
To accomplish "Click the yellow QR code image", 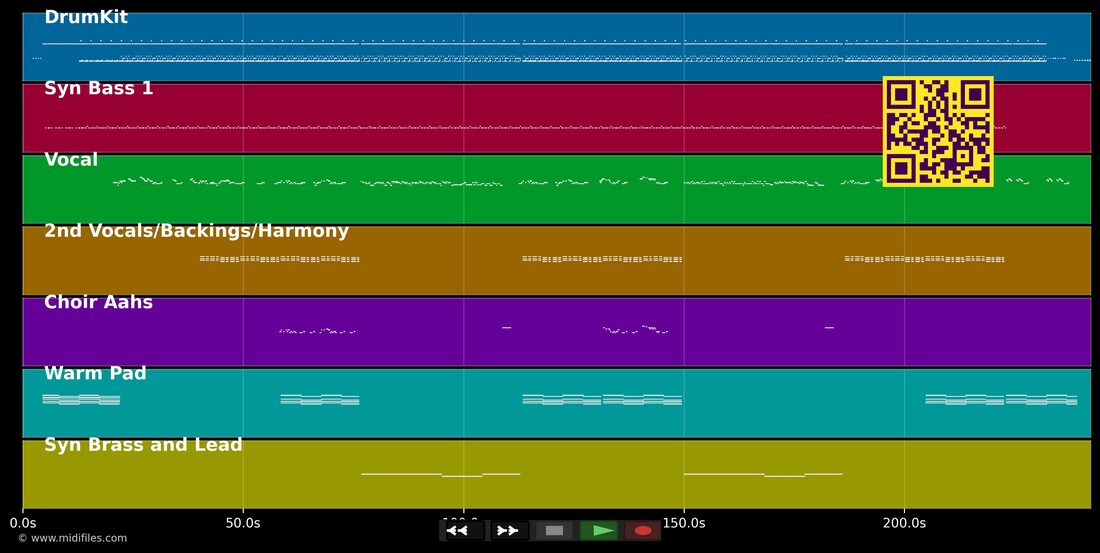I will point(938,131).
